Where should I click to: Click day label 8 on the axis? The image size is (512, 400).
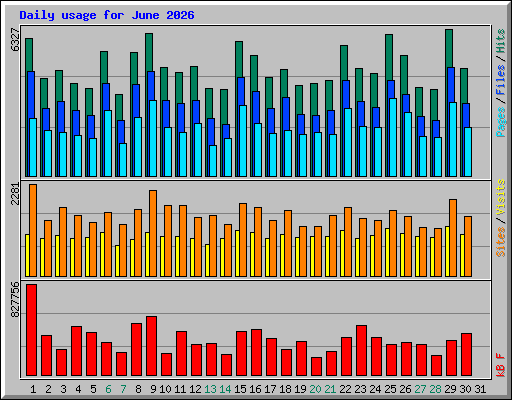pyautogui.click(x=138, y=389)
